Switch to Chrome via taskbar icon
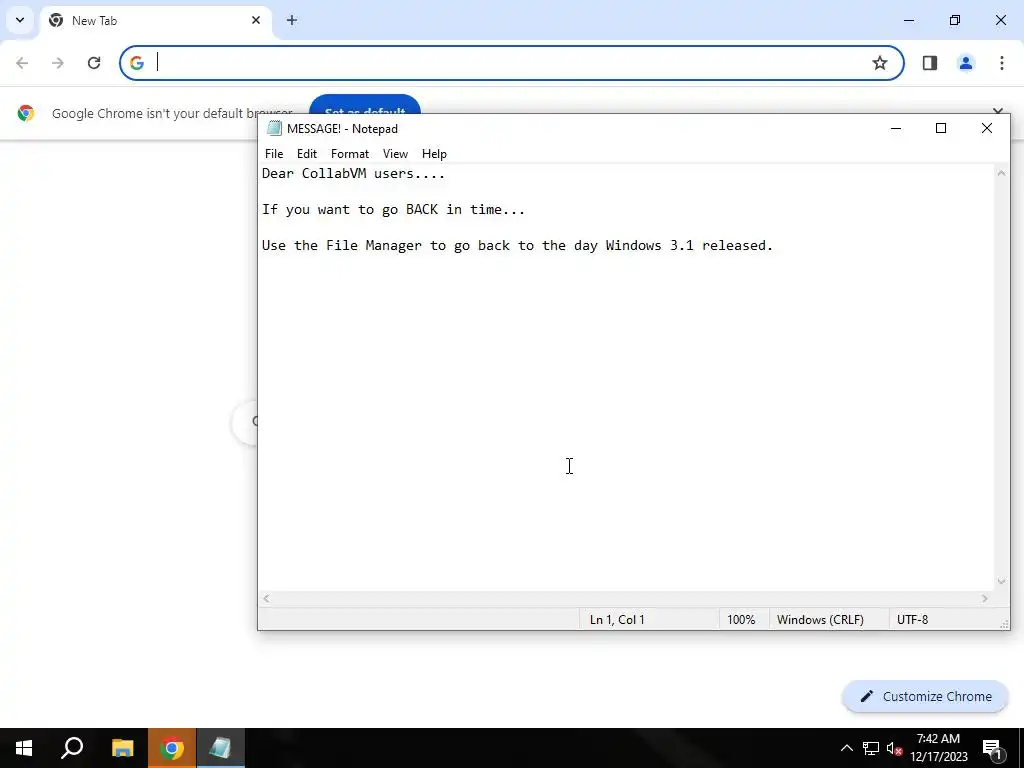Viewport: 1024px width, 768px height. pos(172,748)
